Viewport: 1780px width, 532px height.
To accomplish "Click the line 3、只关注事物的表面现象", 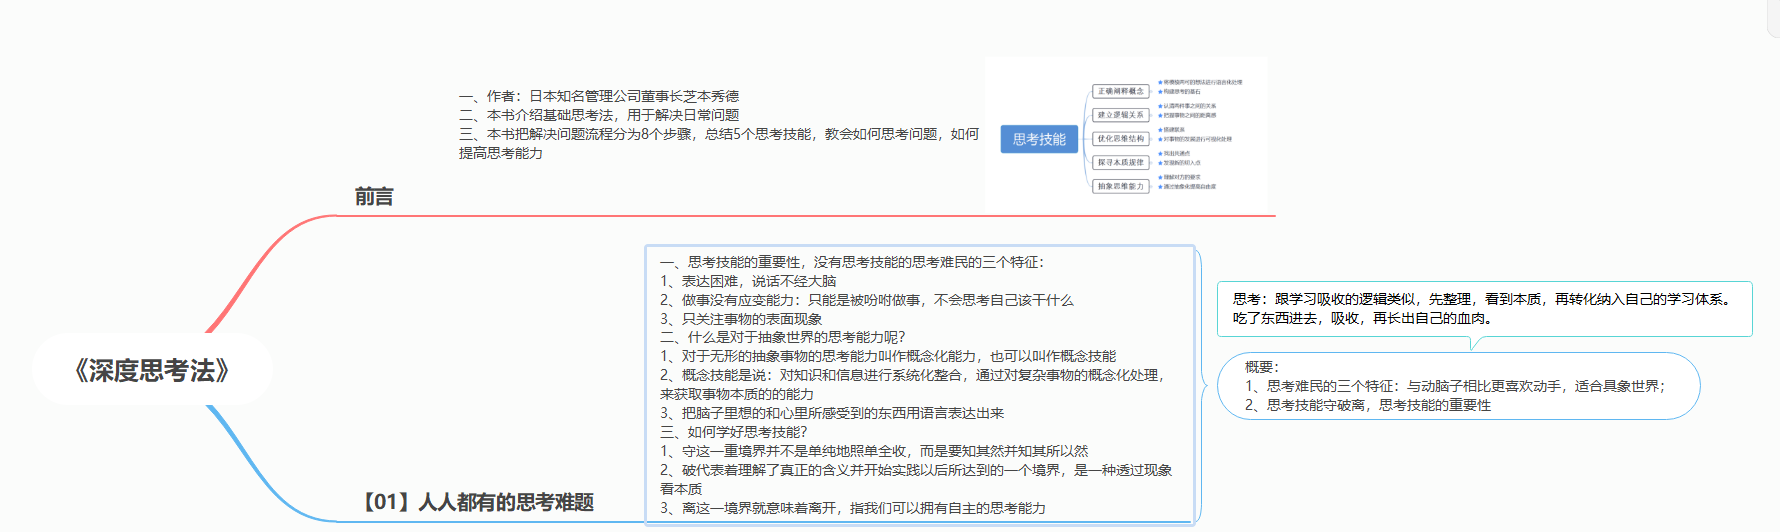I will [741, 319].
